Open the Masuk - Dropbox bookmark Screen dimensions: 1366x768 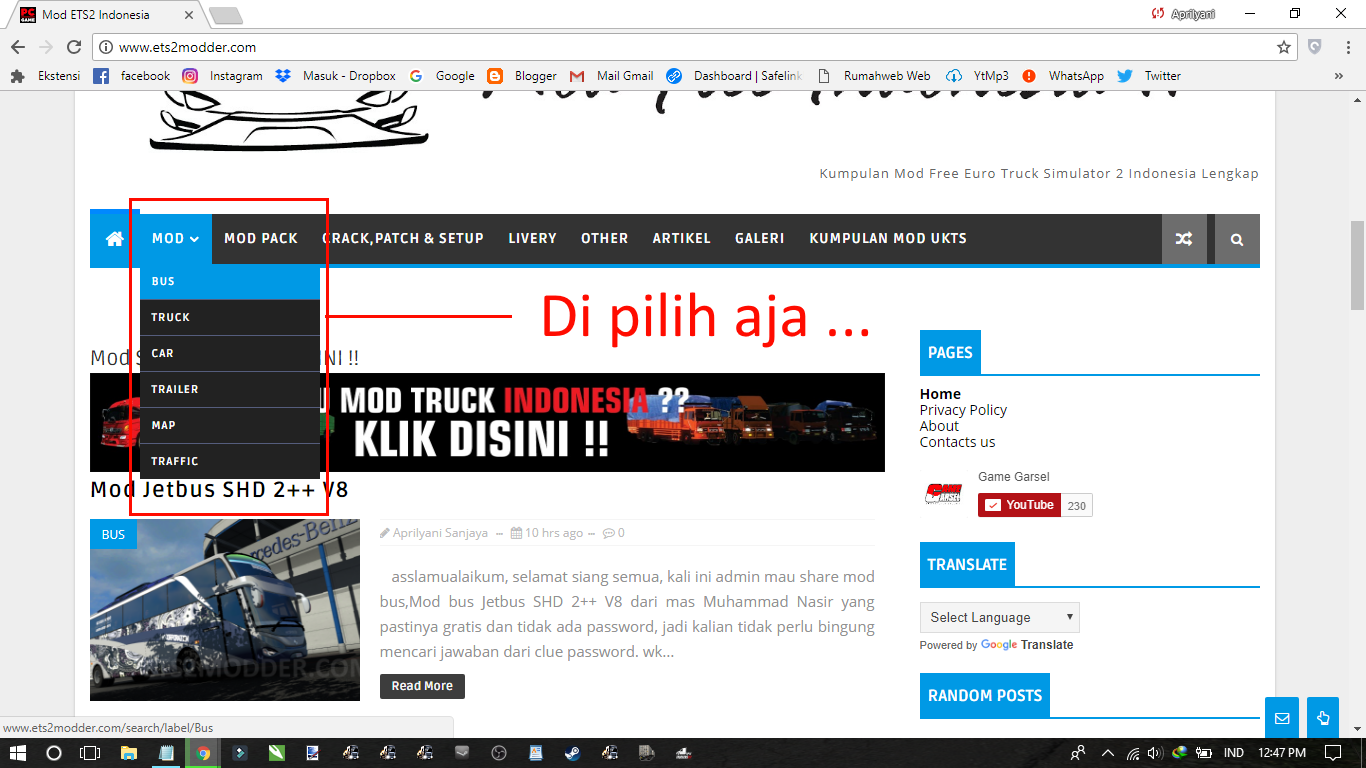coord(336,76)
